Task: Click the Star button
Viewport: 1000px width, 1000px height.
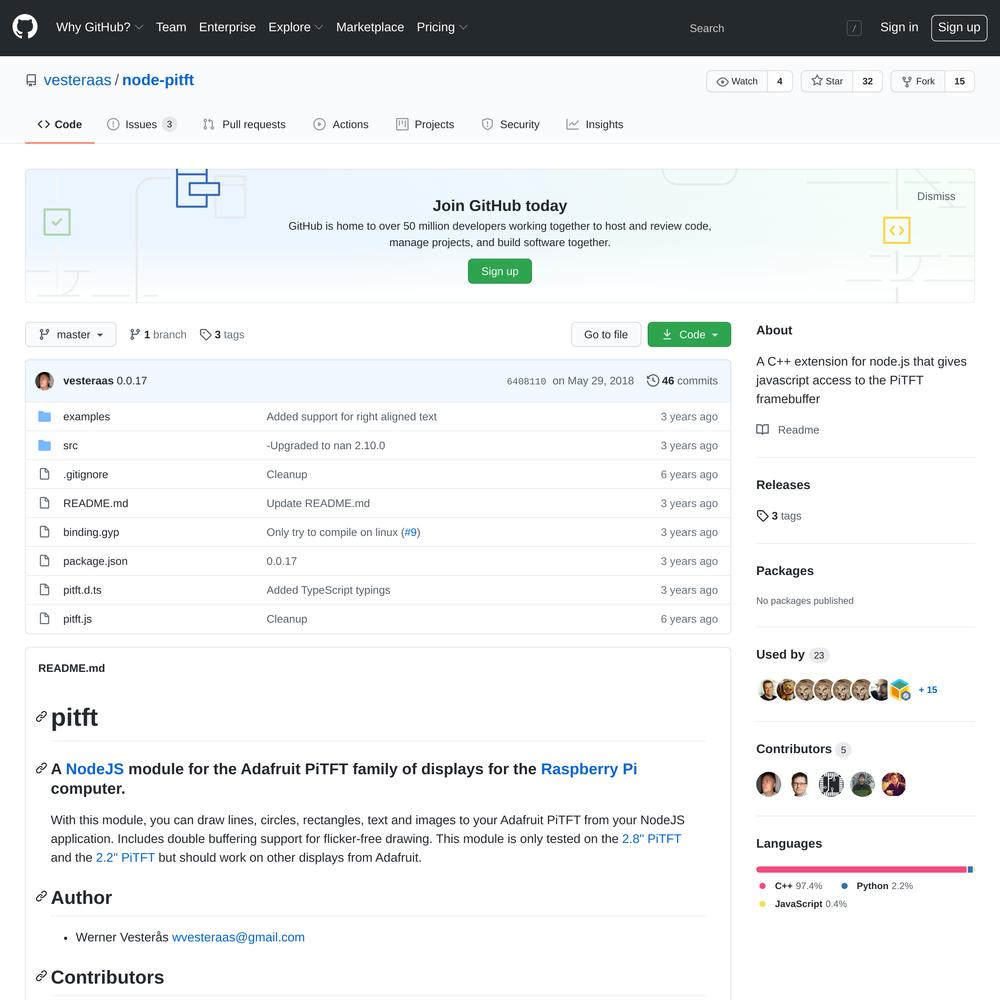Action: [x=827, y=81]
